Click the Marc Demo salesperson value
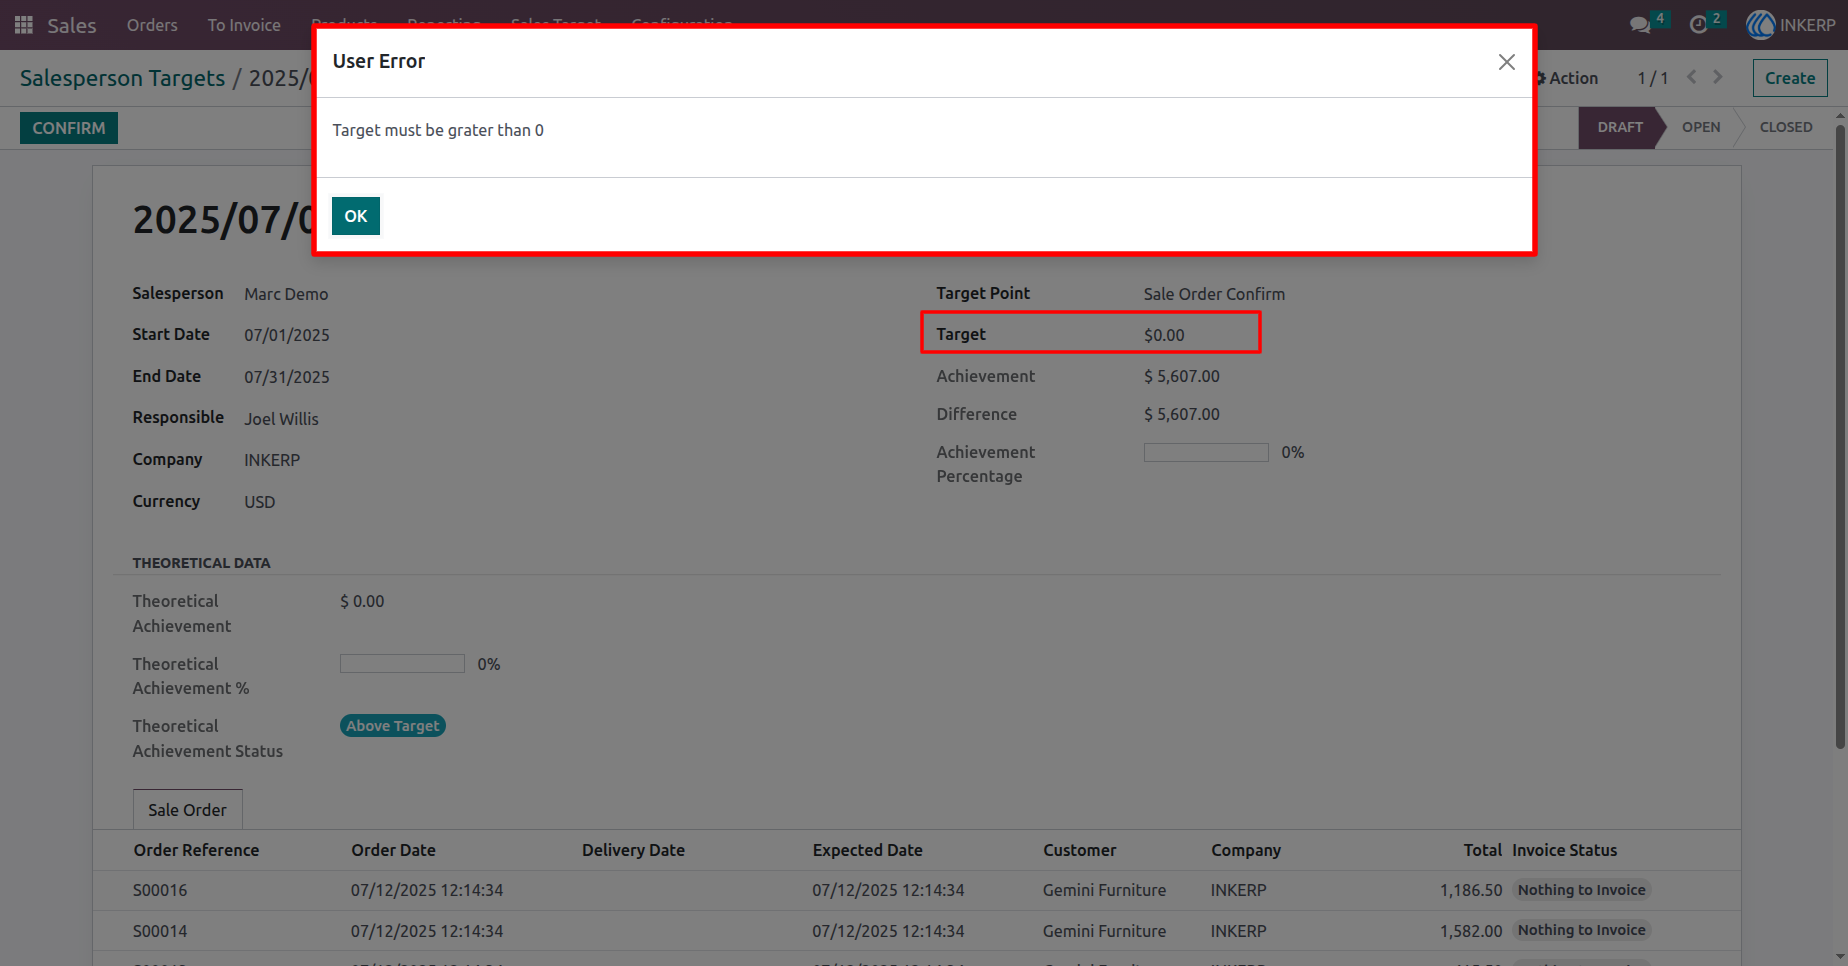The height and width of the screenshot is (966, 1848). click(x=286, y=294)
